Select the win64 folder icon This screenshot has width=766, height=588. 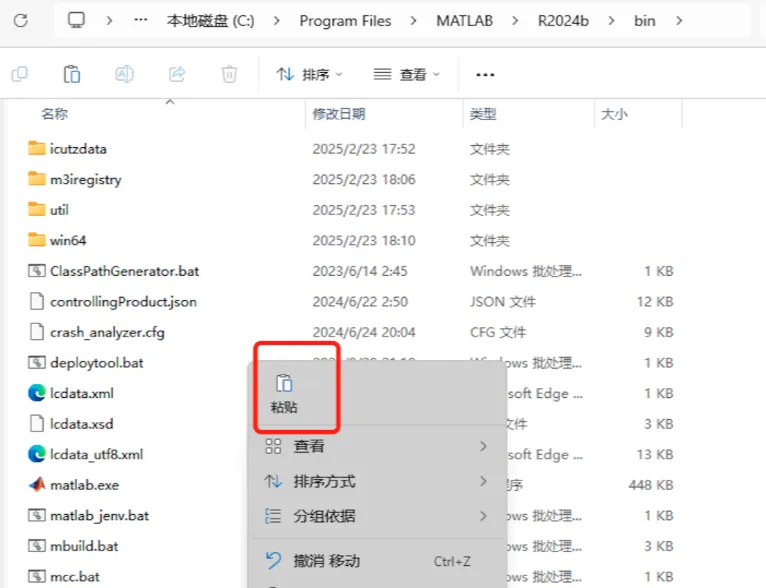click(37, 240)
